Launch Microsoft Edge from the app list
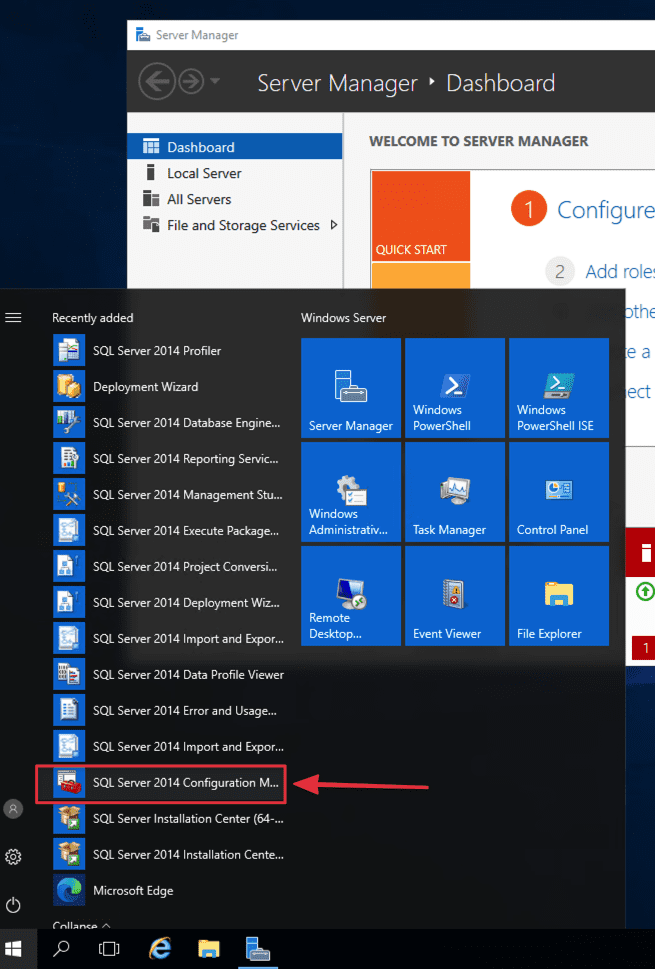 coord(132,891)
